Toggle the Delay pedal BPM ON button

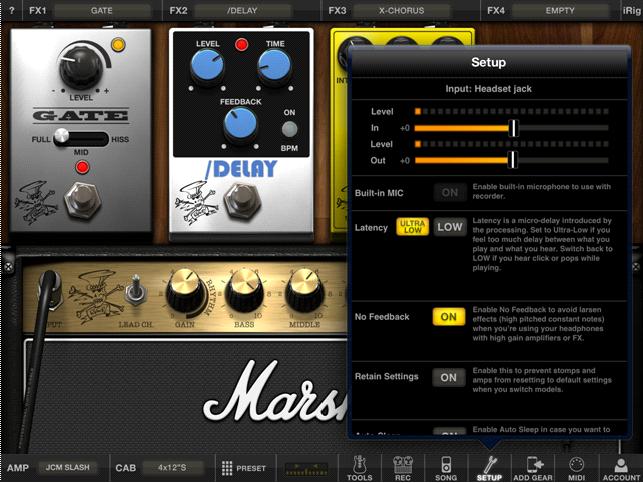point(290,129)
